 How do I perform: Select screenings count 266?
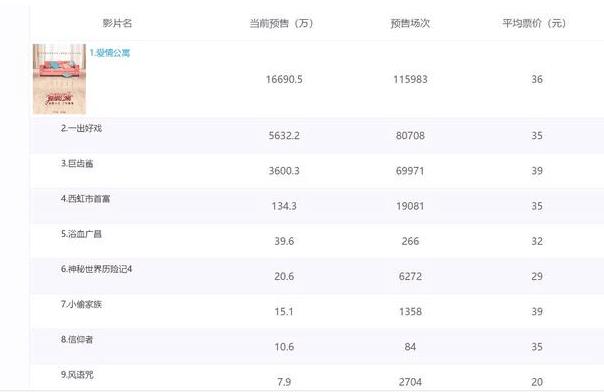410,241
